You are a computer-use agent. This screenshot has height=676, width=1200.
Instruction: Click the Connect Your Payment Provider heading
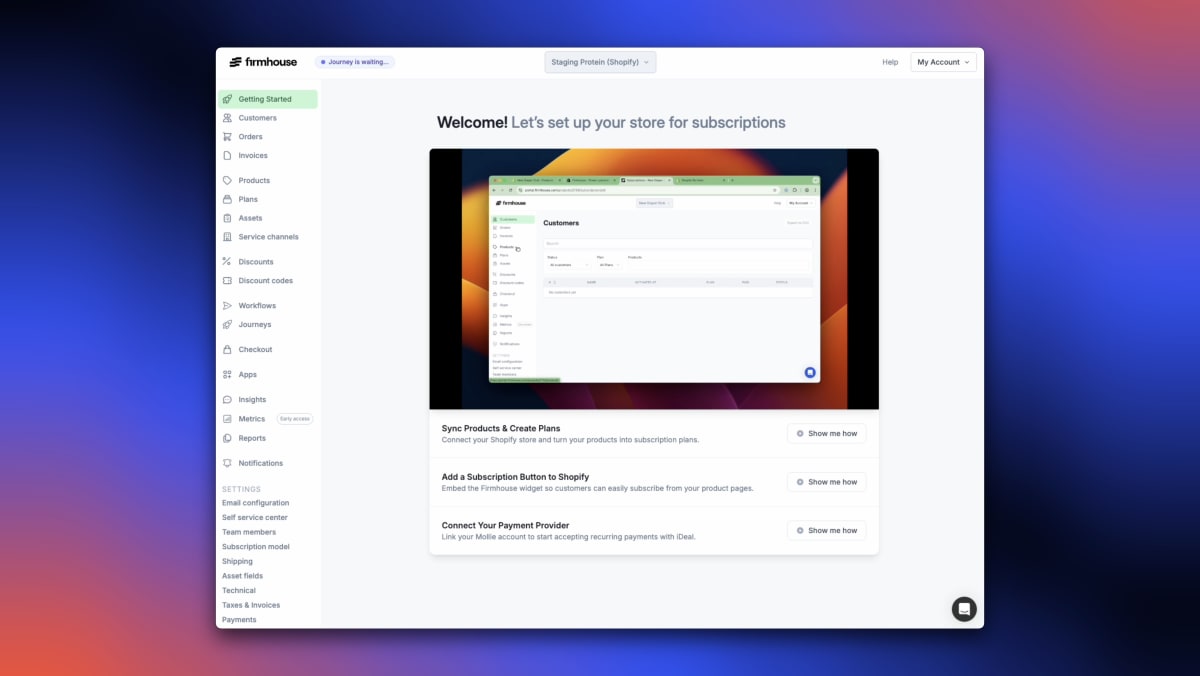[x=505, y=525]
